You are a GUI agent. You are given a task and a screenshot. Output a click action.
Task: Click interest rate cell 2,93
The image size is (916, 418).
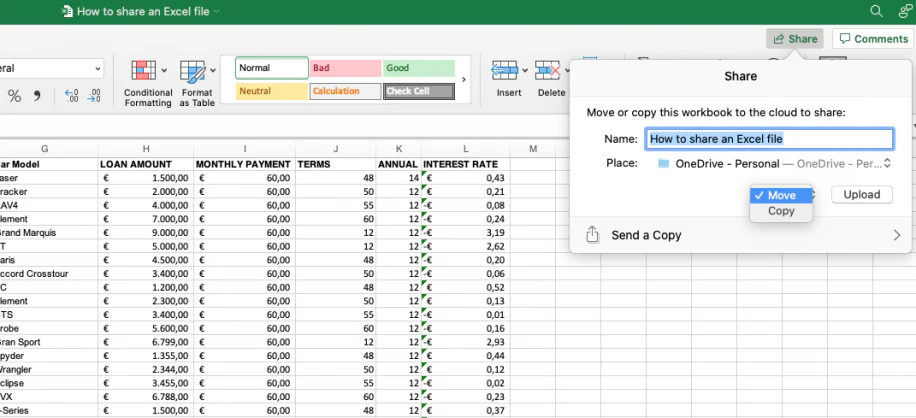click(466, 342)
